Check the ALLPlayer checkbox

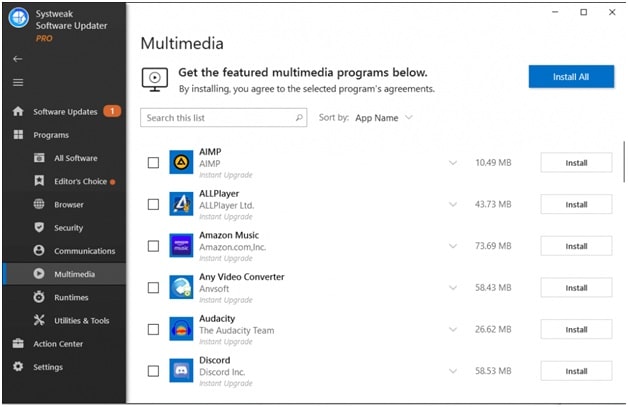click(153, 204)
